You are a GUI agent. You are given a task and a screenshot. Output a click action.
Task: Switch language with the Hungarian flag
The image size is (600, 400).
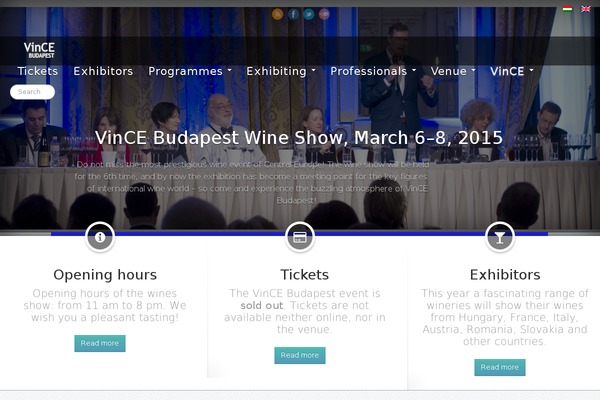[567, 9]
